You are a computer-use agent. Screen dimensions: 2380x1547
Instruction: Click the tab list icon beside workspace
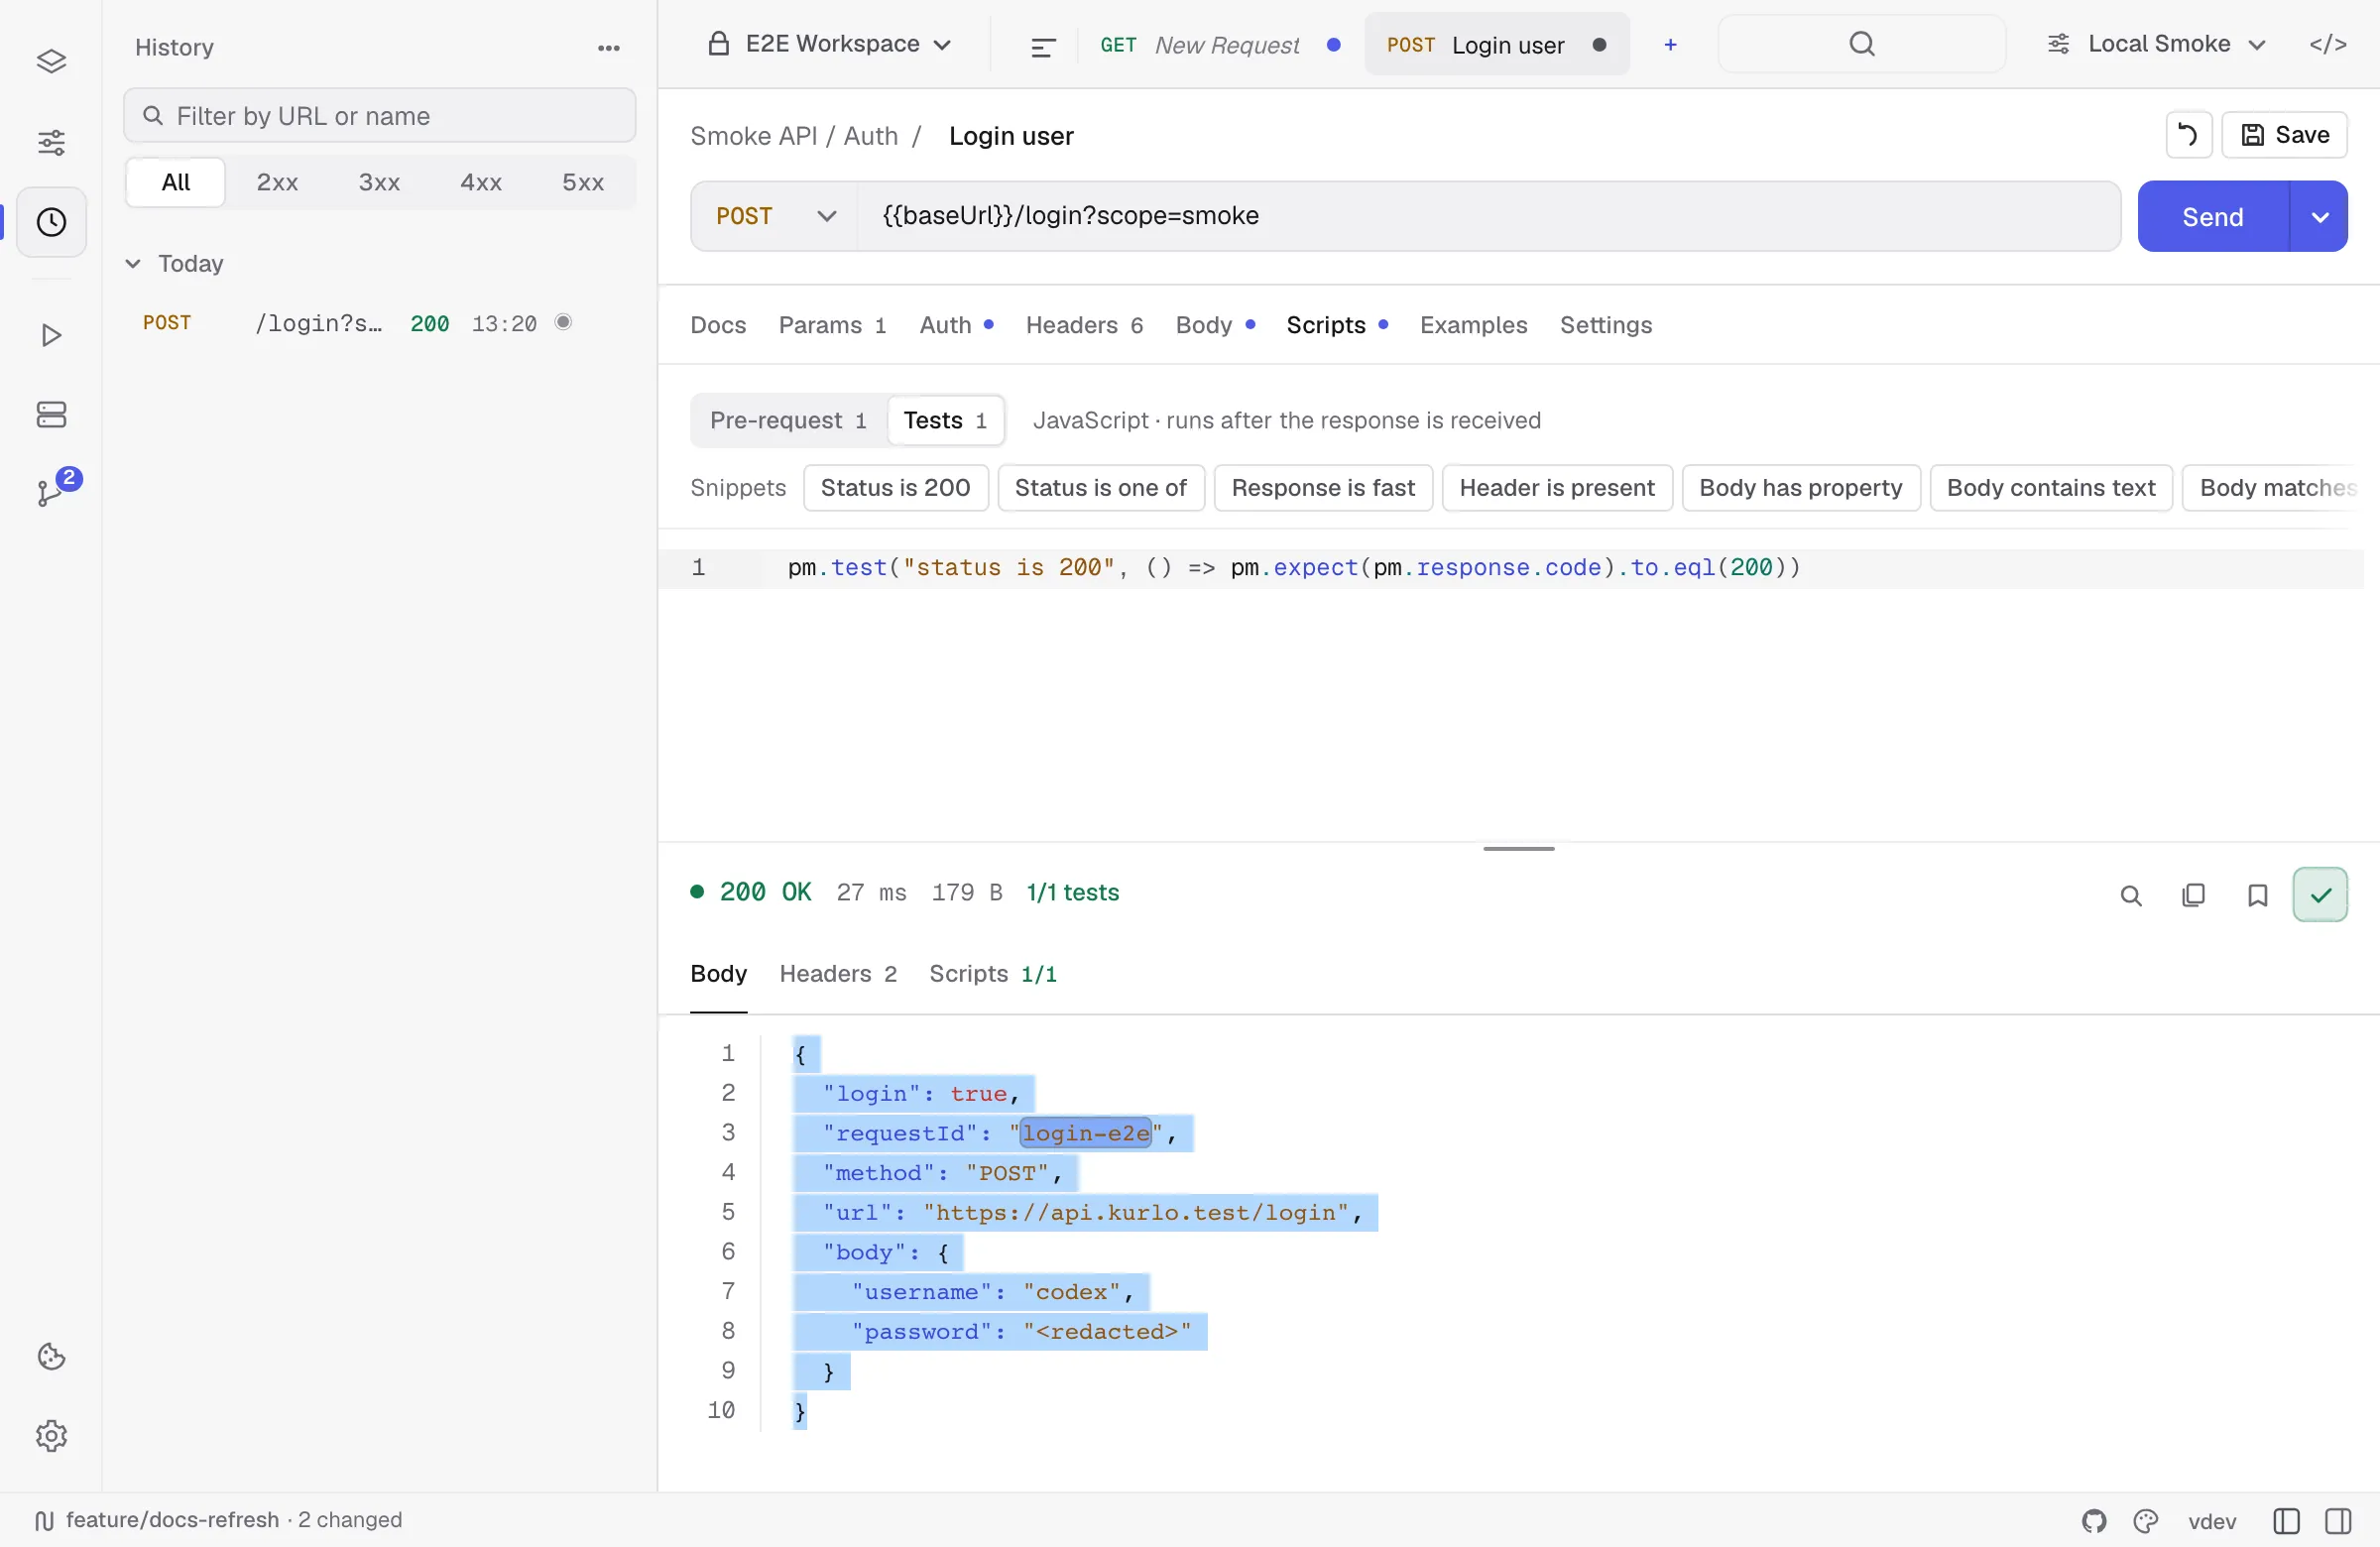pyautogui.click(x=1043, y=46)
